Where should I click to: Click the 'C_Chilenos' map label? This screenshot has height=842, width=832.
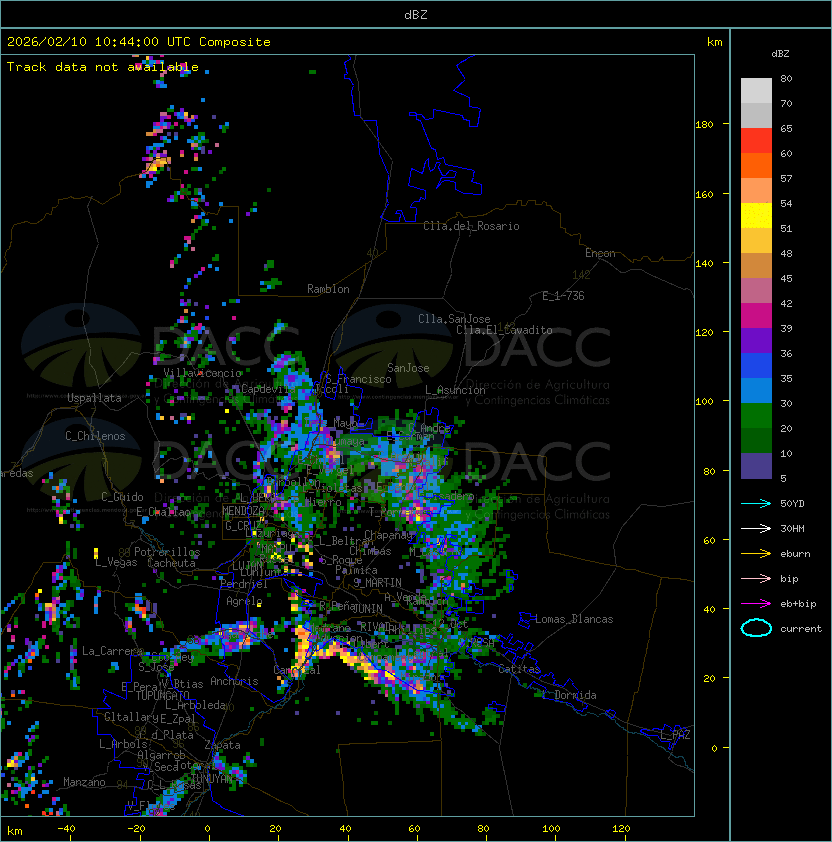pyautogui.click(x=95, y=436)
